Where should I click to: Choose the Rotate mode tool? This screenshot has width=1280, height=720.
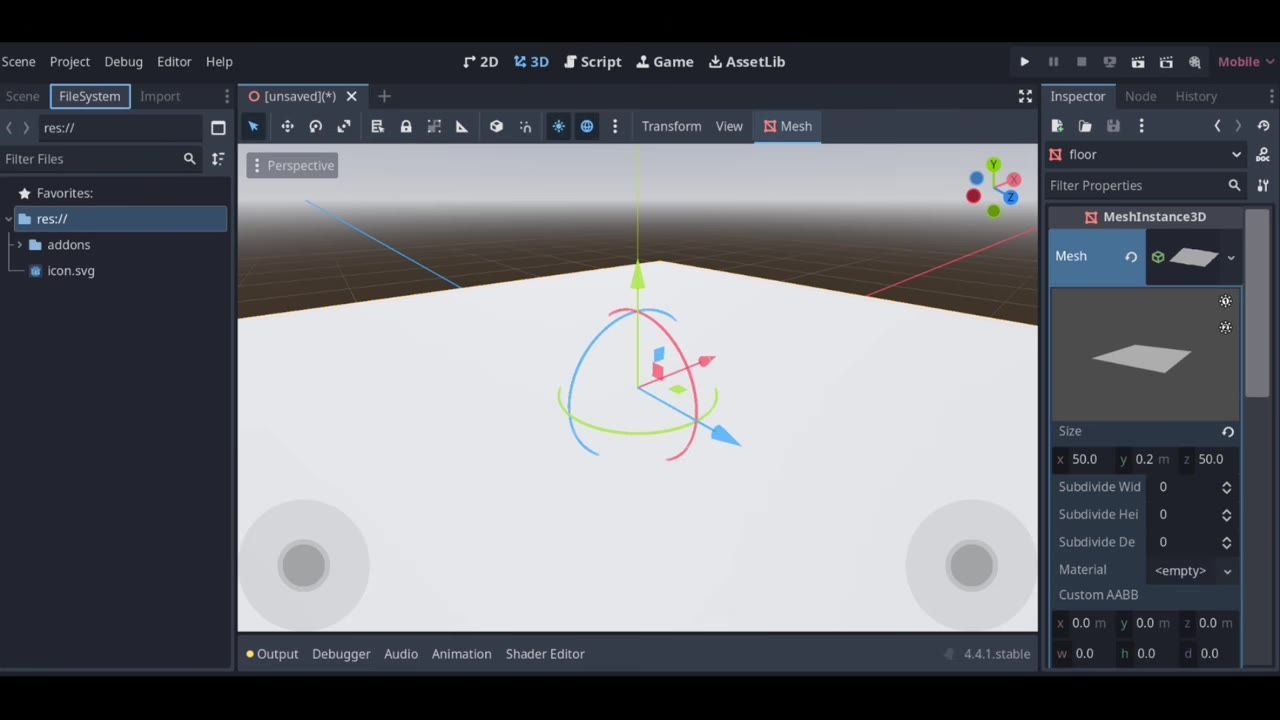coord(316,126)
